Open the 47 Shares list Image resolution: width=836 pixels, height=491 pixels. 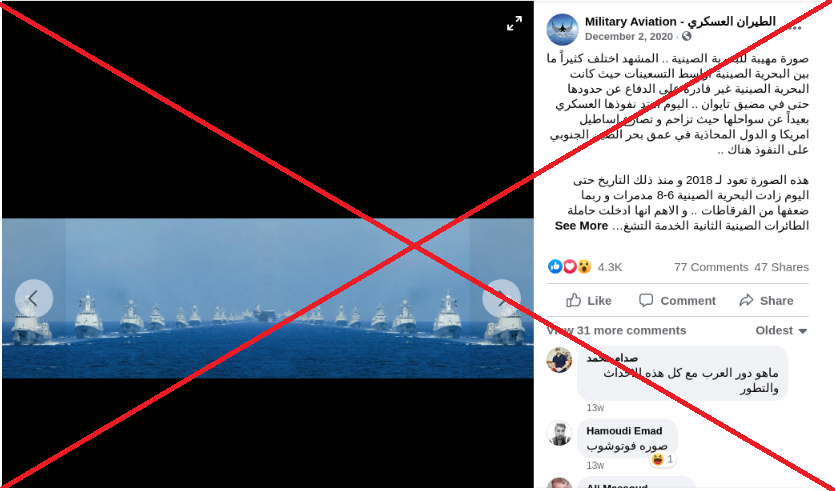(781, 267)
